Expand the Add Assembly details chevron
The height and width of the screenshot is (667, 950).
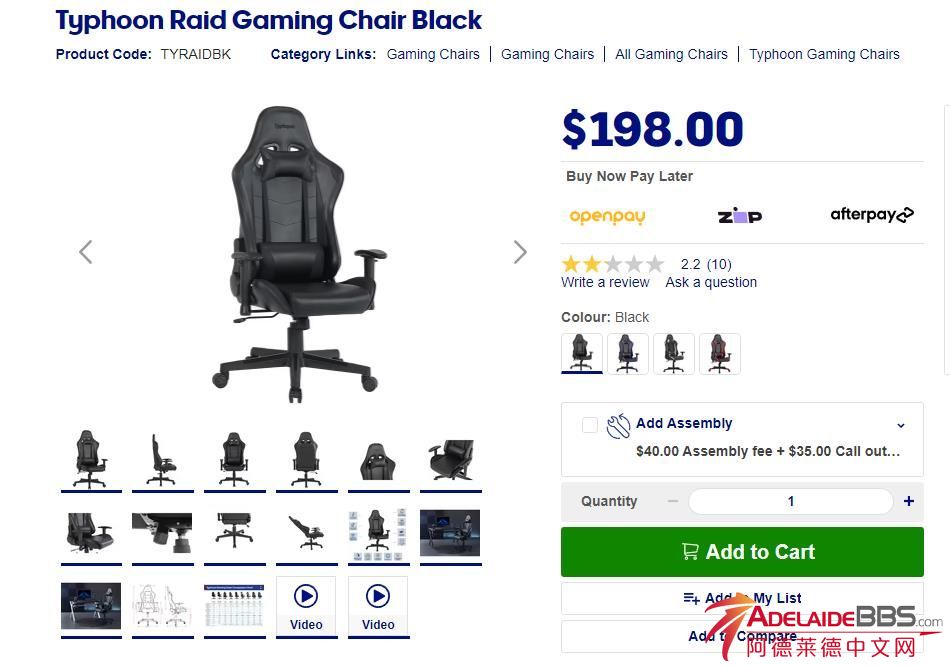[x=901, y=425]
